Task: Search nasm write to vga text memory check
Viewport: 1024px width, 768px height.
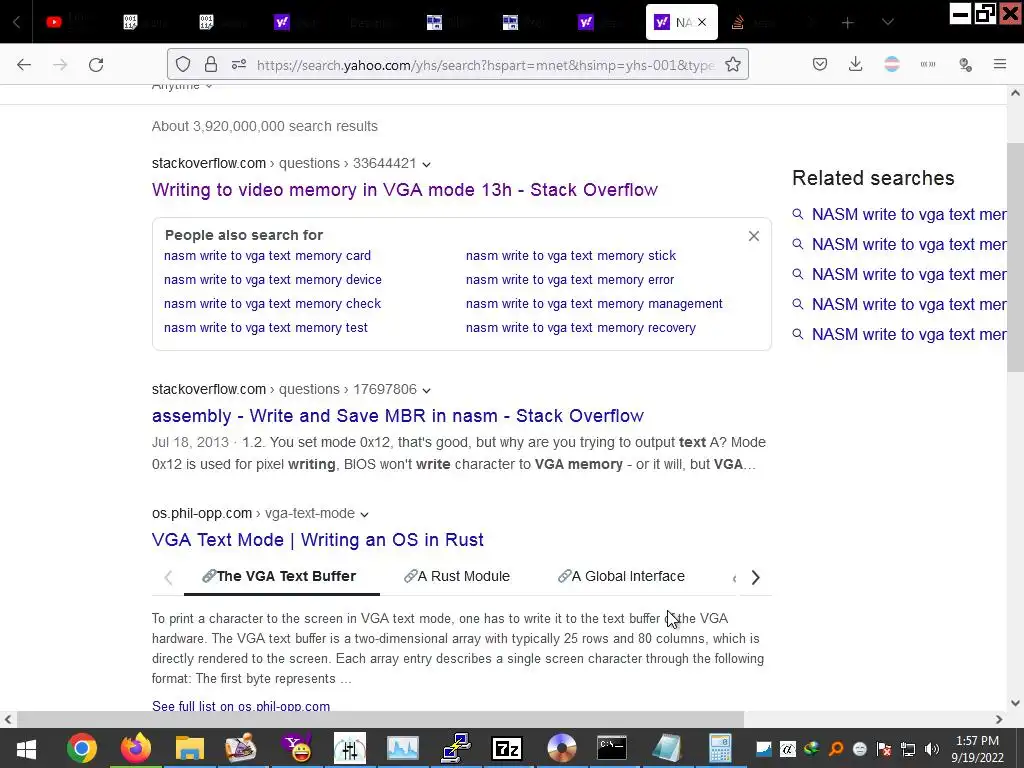Action: [x=272, y=304]
